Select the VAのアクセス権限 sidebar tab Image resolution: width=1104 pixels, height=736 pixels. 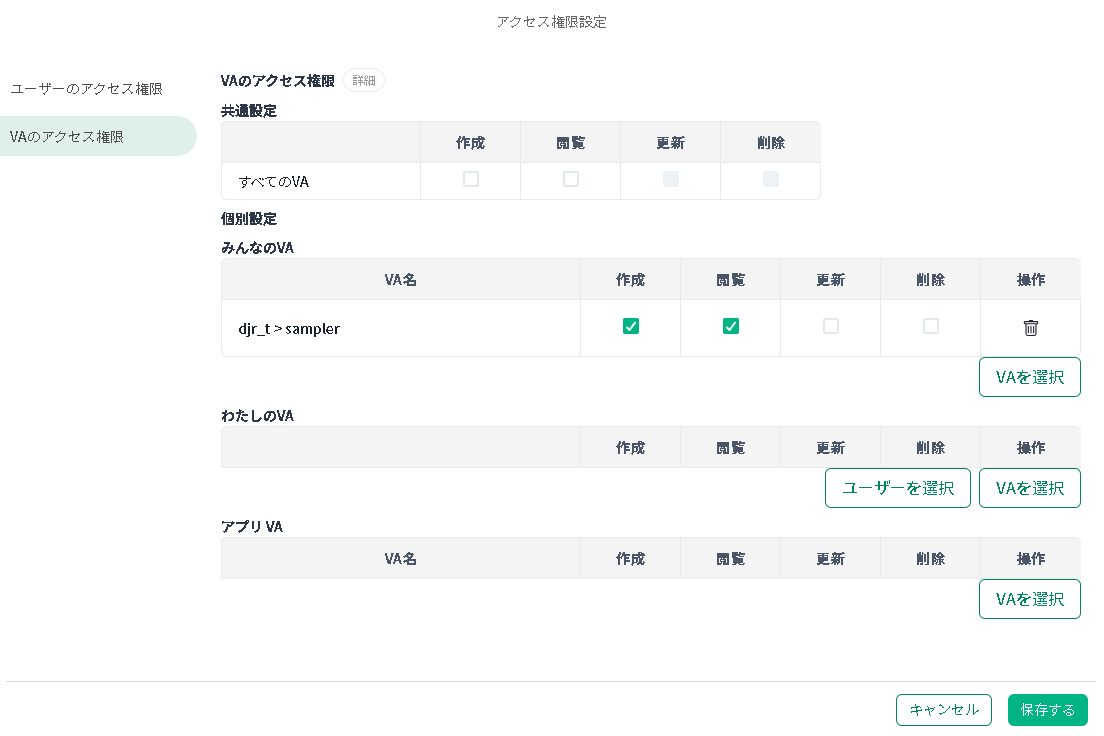[x=66, y=137]
